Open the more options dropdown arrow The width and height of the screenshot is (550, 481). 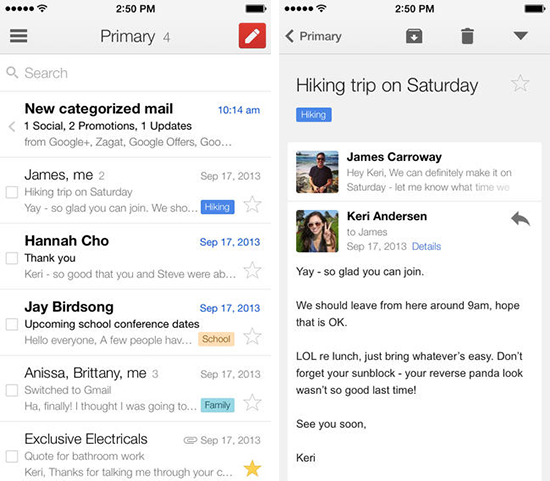tap(521, 35)
